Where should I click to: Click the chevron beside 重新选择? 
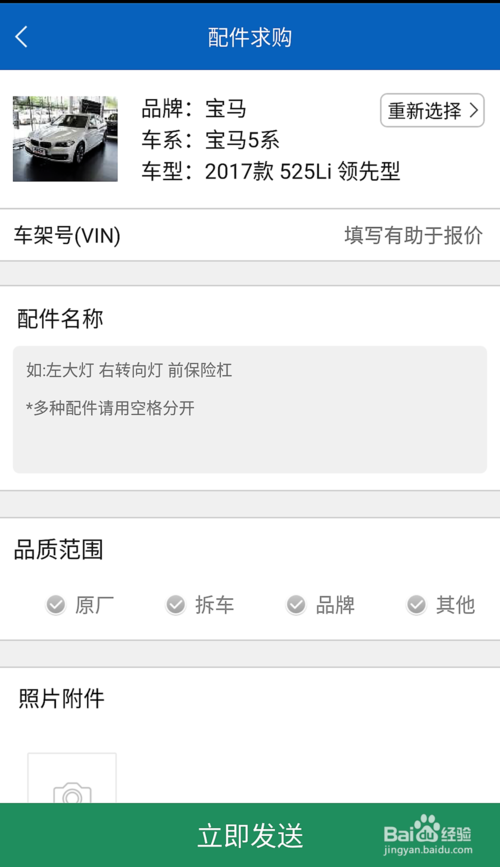(474, 110)
